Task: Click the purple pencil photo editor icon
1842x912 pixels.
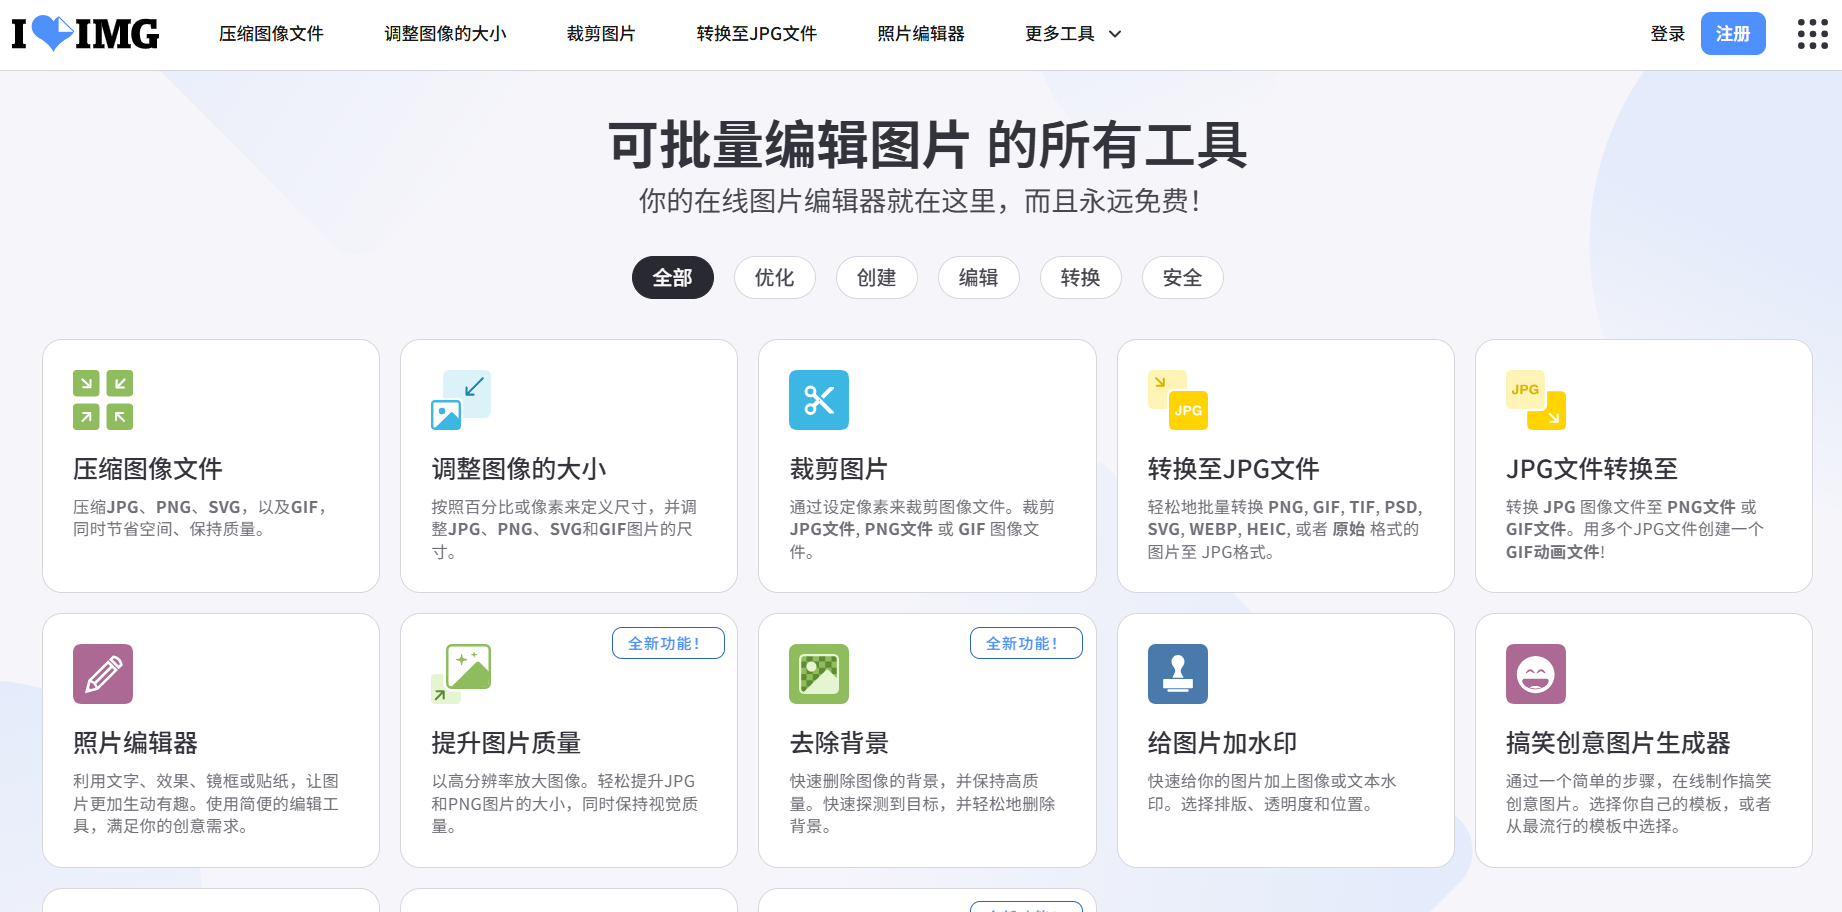Action: [x=103, y=674]
